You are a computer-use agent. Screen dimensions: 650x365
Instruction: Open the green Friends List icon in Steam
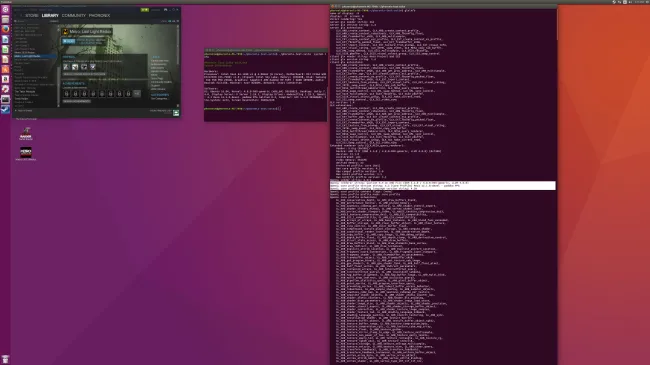176,112
